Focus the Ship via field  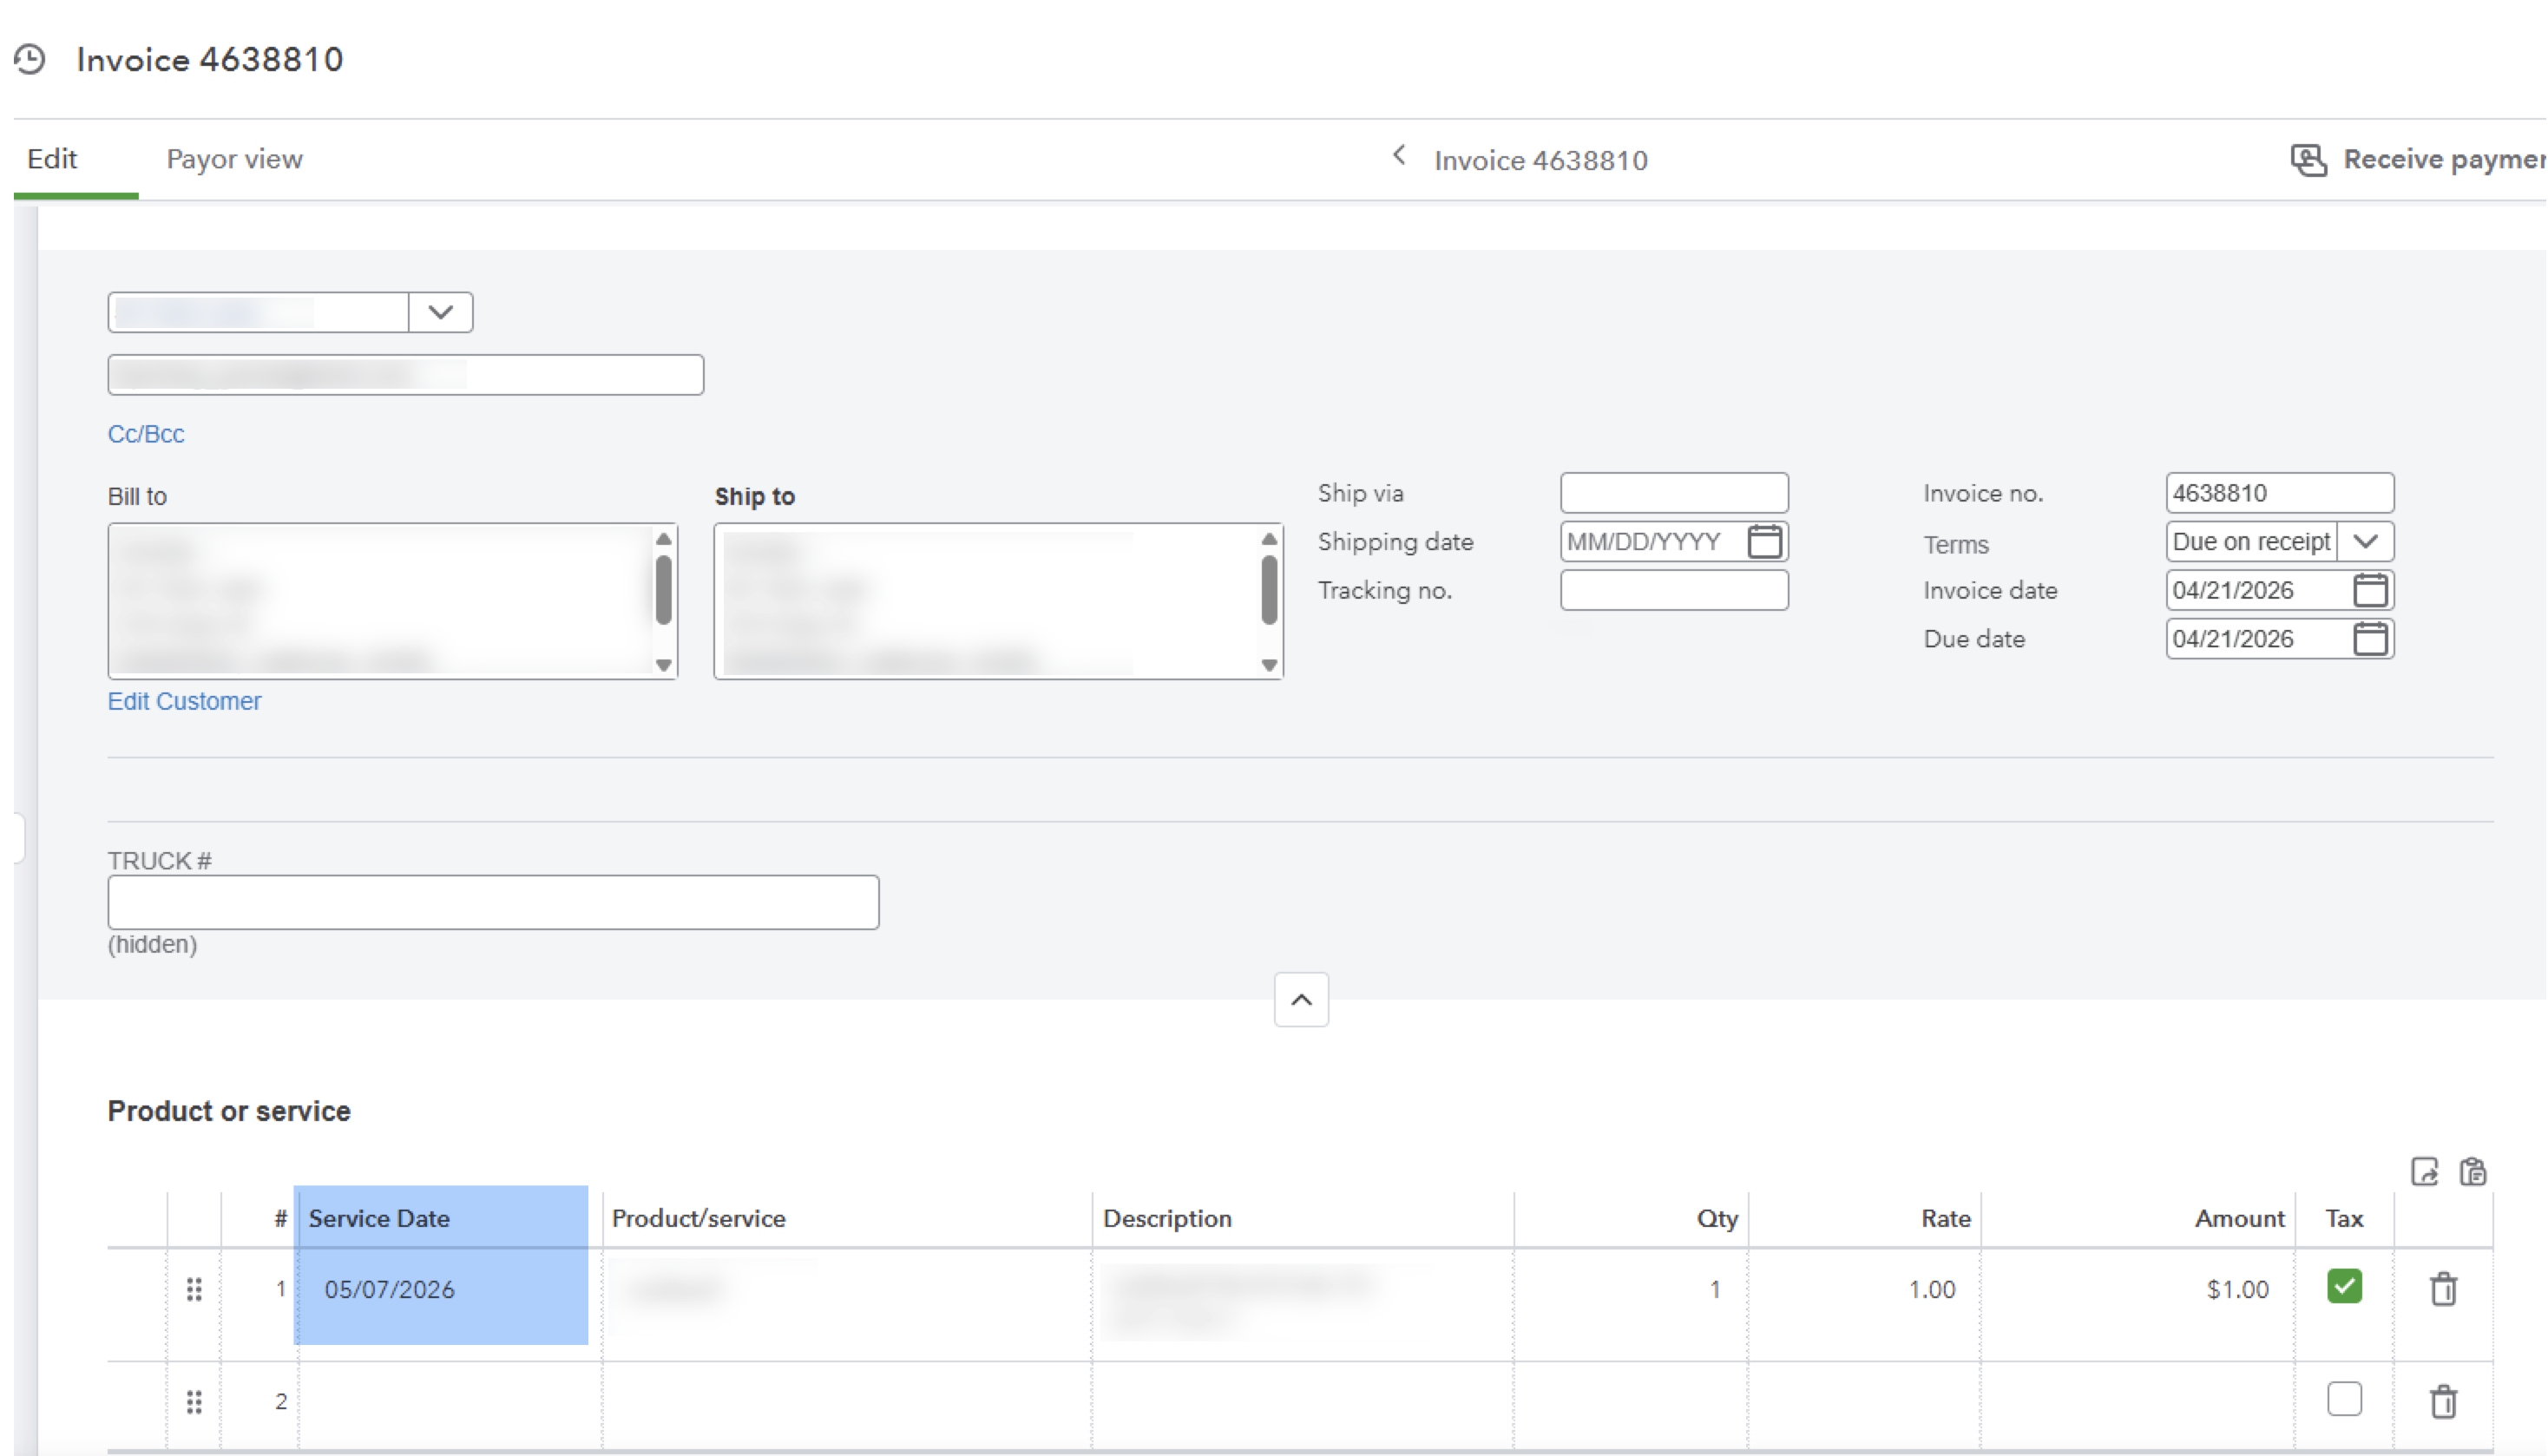click(1674, 493)
